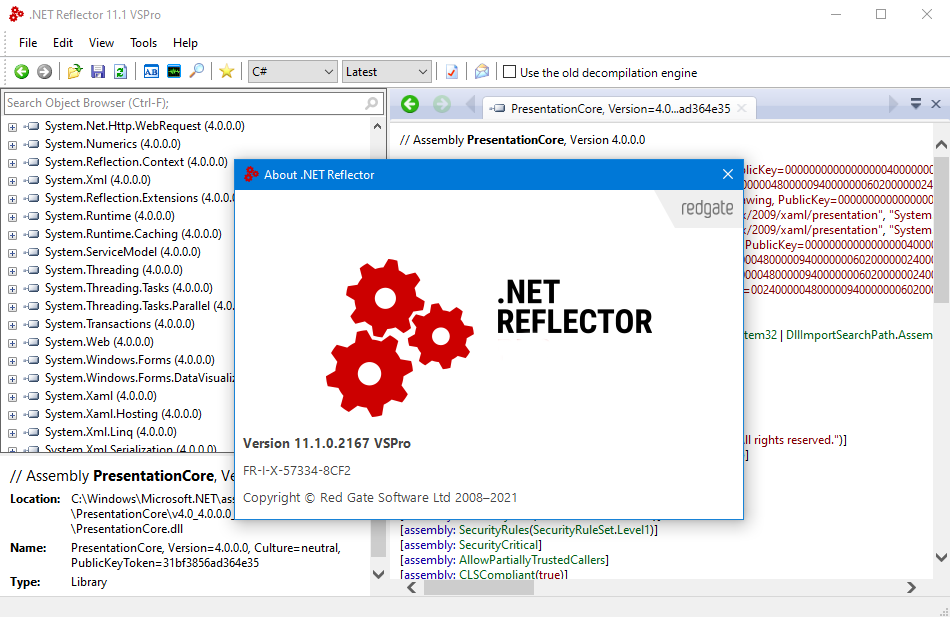Expand the System.Transactions node
Viewport: 950px width, 617px height.
click(12, 325)
